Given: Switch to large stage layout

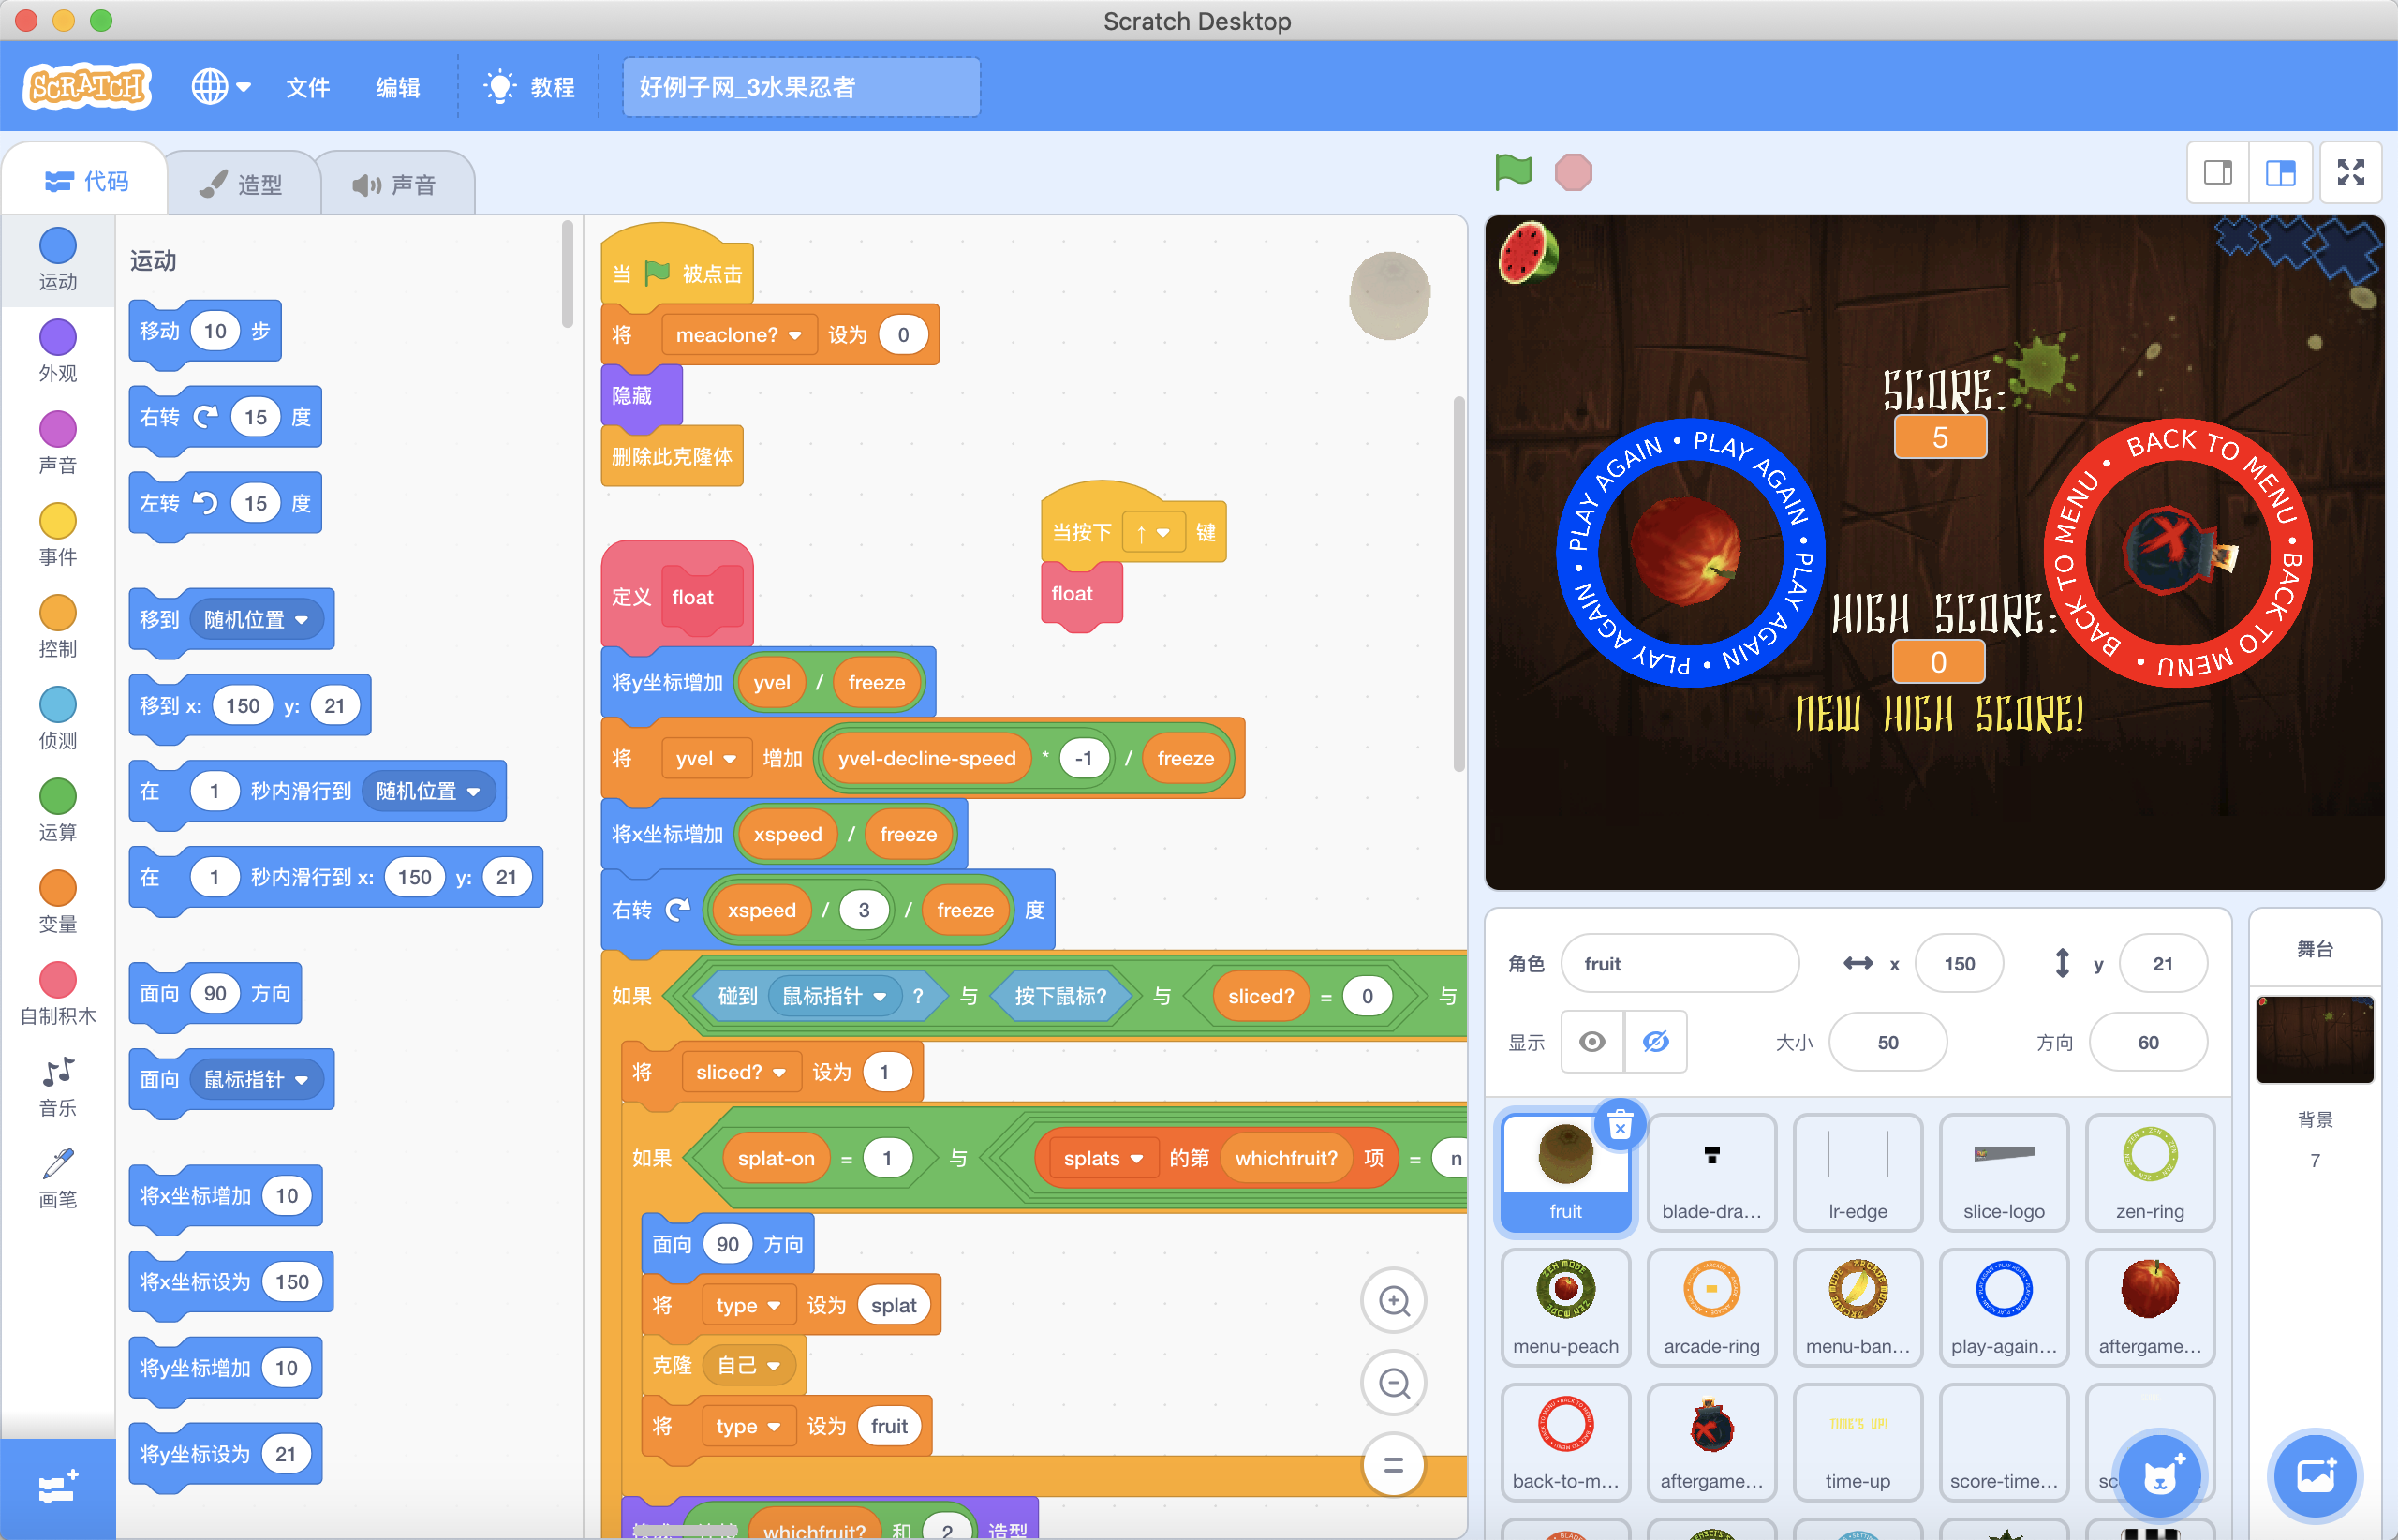Looking at the screenshot, I should point(2280,173).
